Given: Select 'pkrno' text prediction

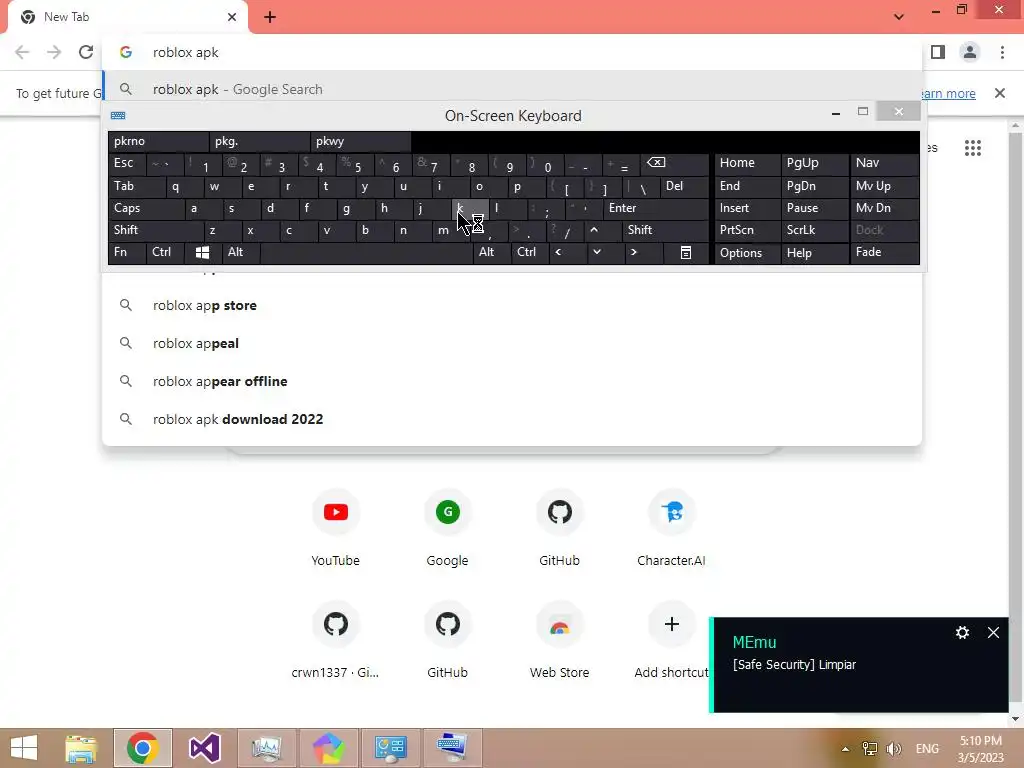Looking at the screenshot, I should coord(159,142).
